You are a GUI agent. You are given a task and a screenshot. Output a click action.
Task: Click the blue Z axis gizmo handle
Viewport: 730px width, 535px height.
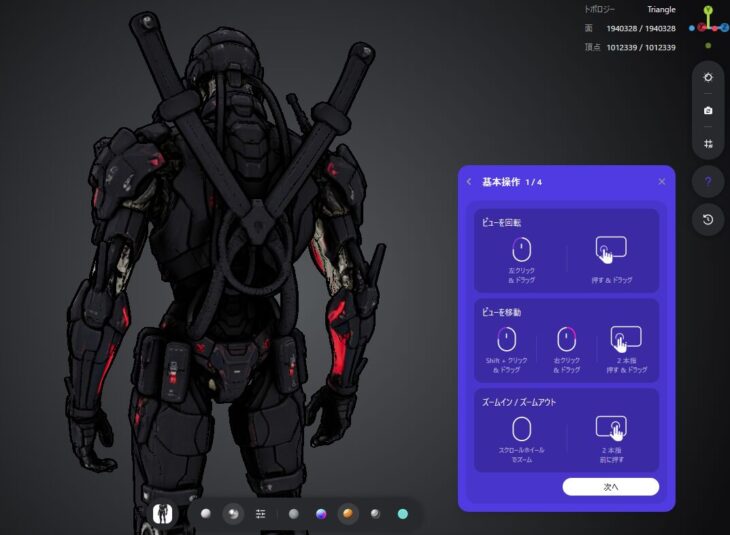point(725,28)
